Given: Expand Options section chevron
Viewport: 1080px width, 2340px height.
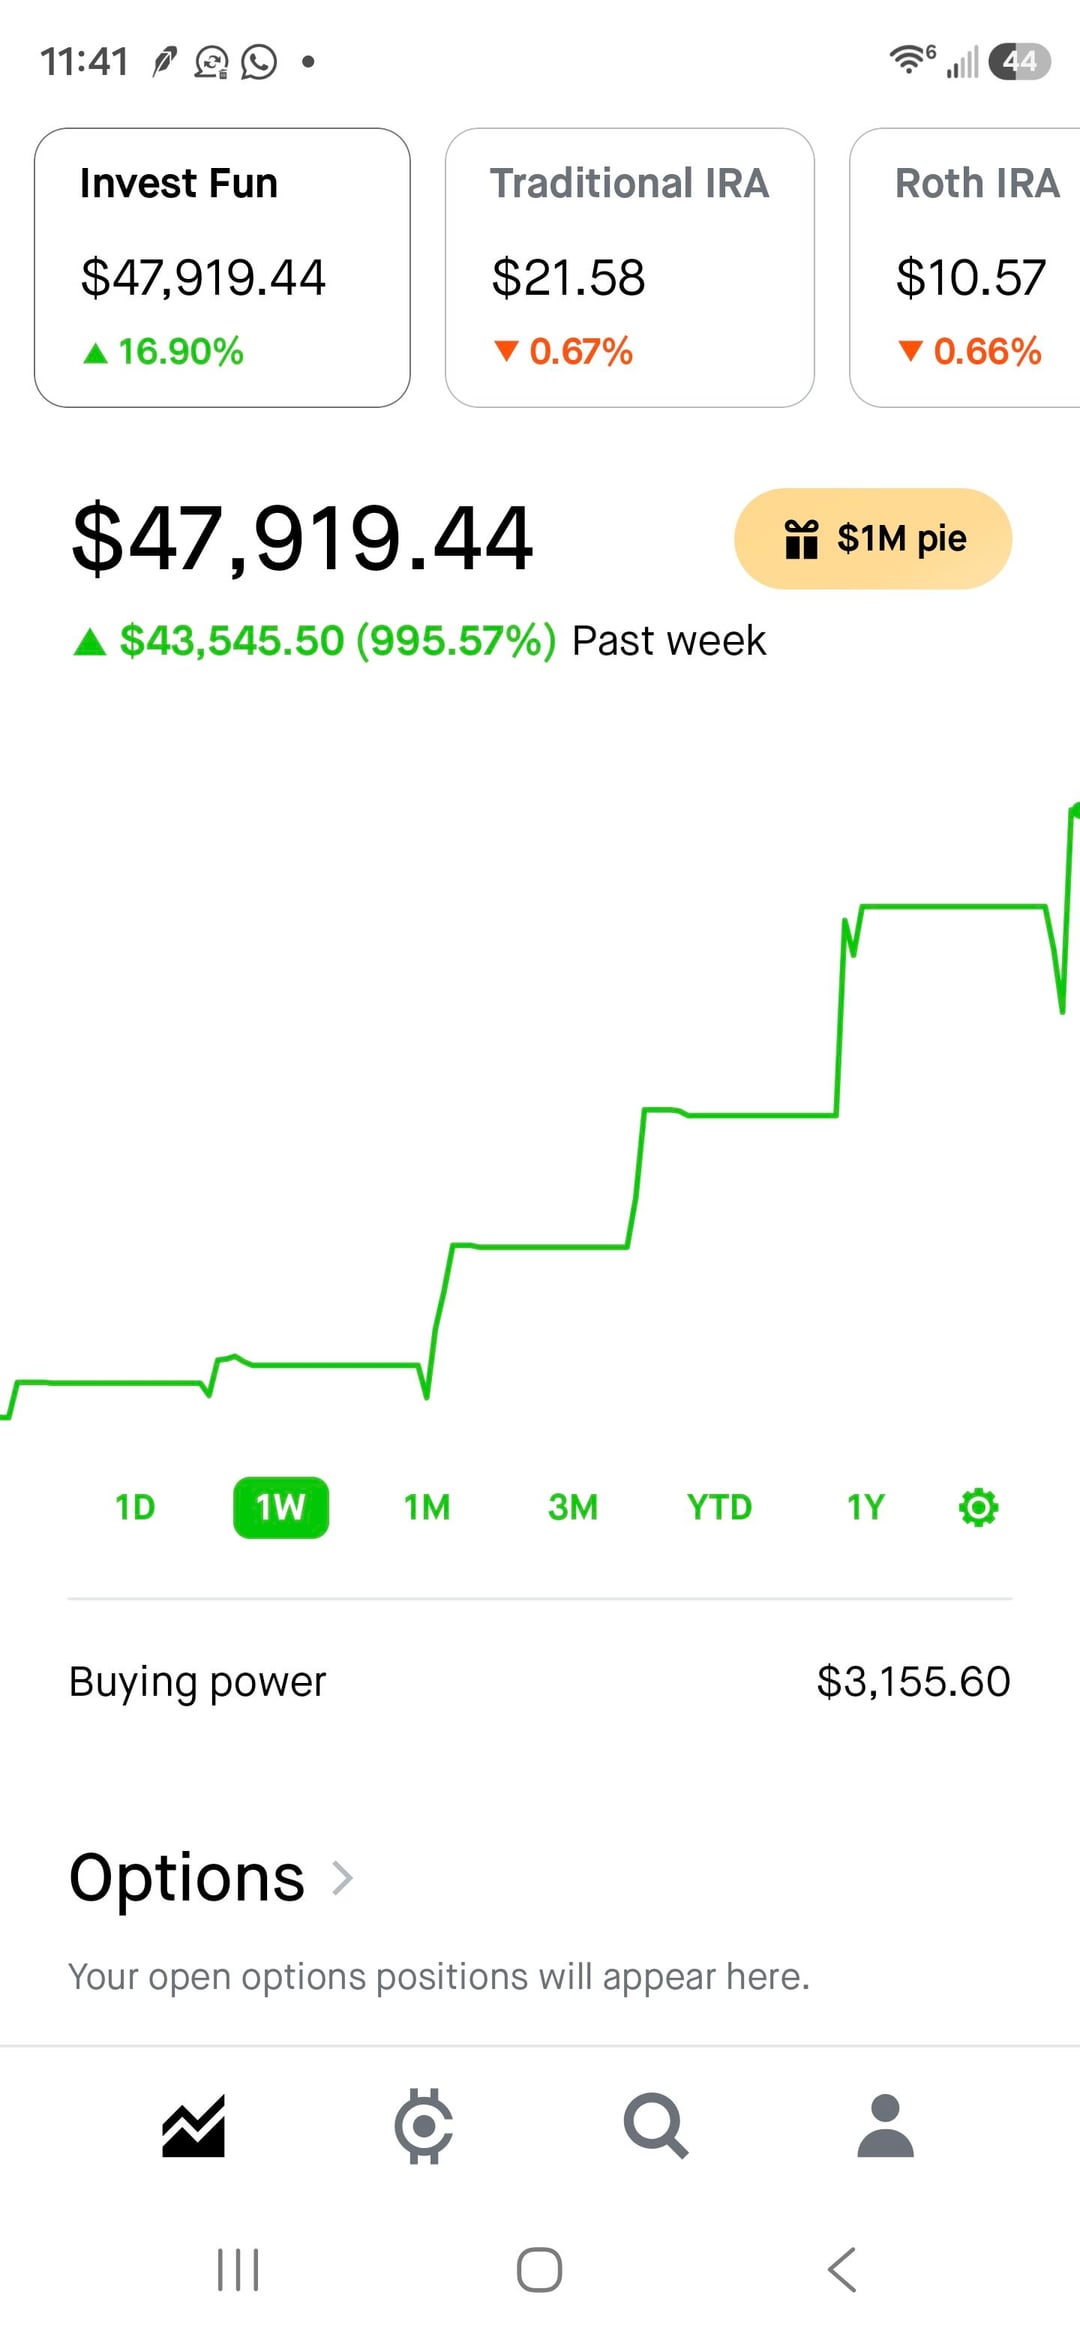Looking at the screenshot, I should tap(343, 1878).
